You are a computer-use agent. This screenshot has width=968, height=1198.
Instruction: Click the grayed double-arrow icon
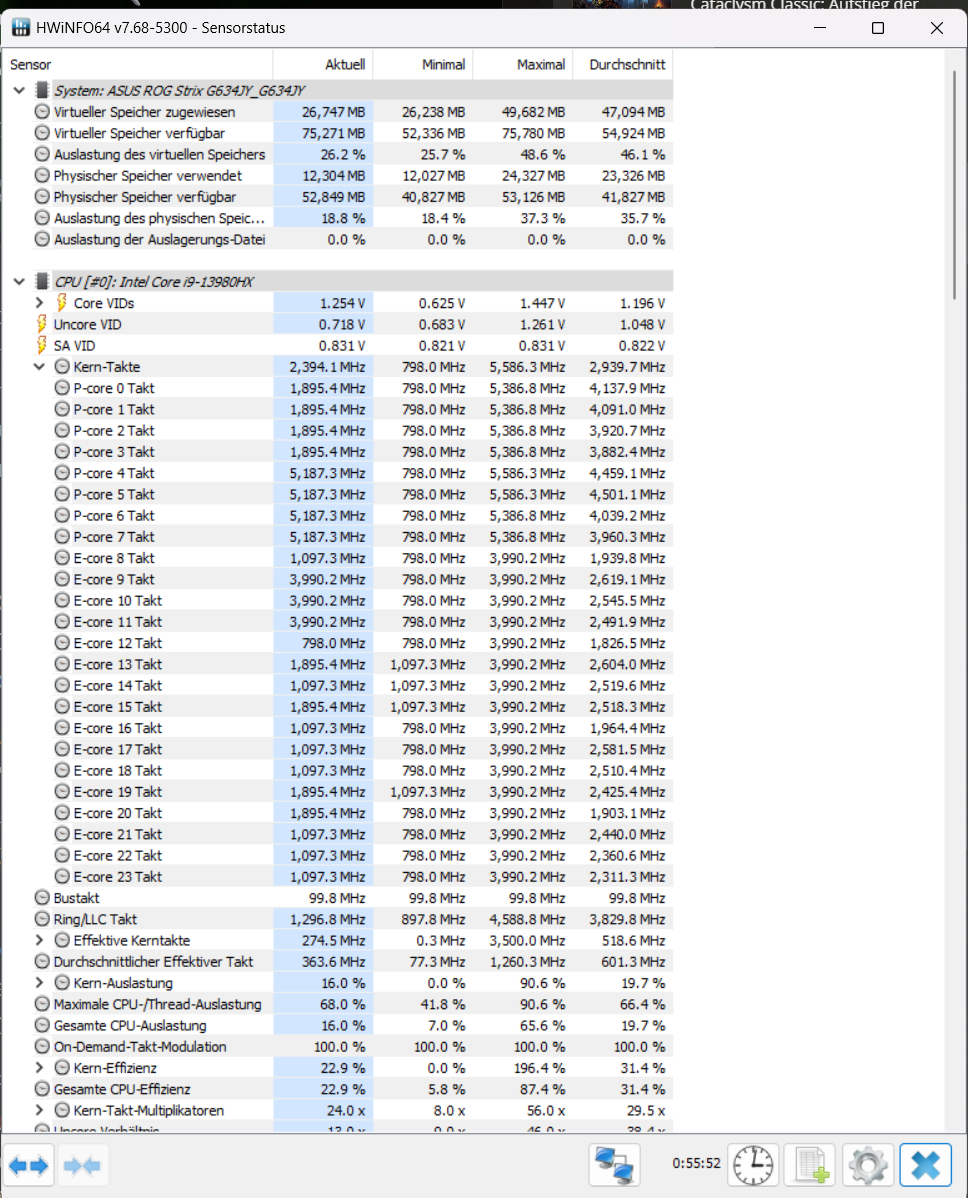83,1164
